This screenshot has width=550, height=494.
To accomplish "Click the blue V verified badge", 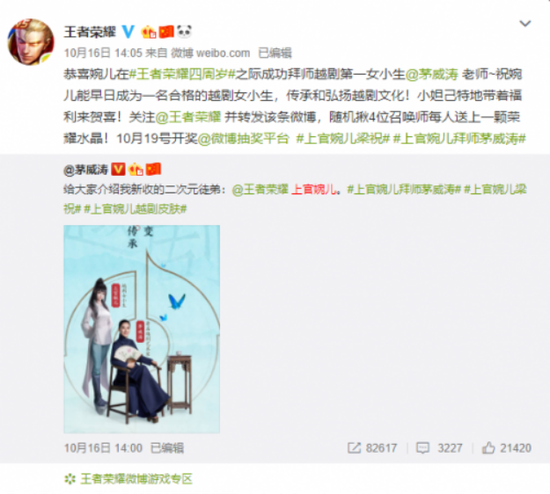I will pyautogui.click(x=128, y=32).
